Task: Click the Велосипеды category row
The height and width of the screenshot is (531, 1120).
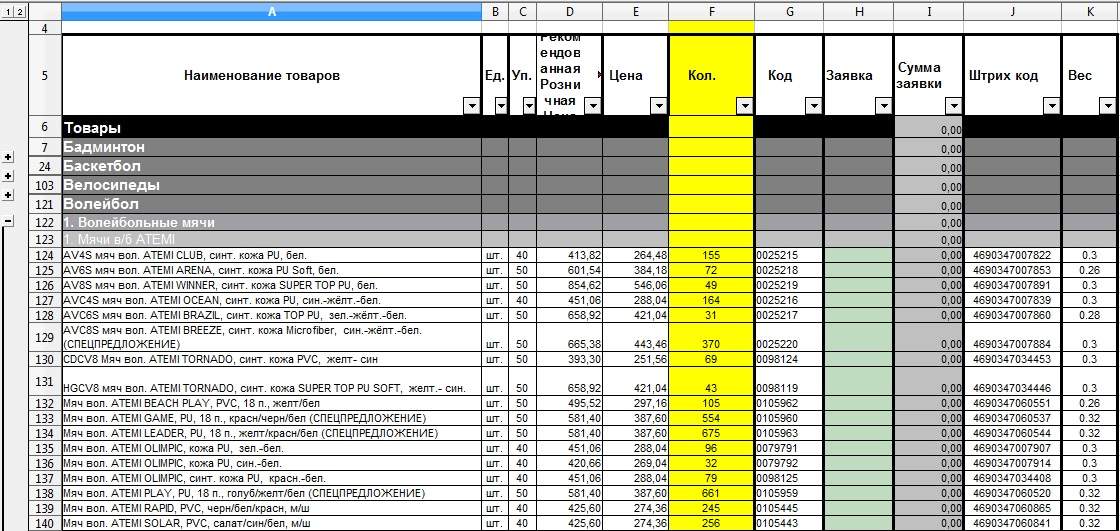Action: [271, 185]
